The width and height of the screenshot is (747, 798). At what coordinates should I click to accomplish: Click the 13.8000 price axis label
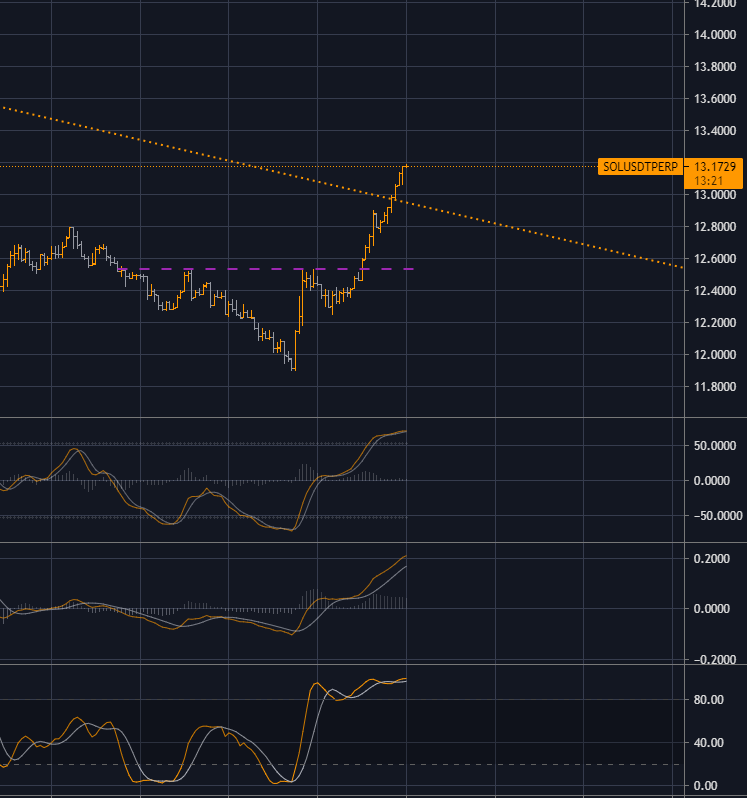click(715, 67)
